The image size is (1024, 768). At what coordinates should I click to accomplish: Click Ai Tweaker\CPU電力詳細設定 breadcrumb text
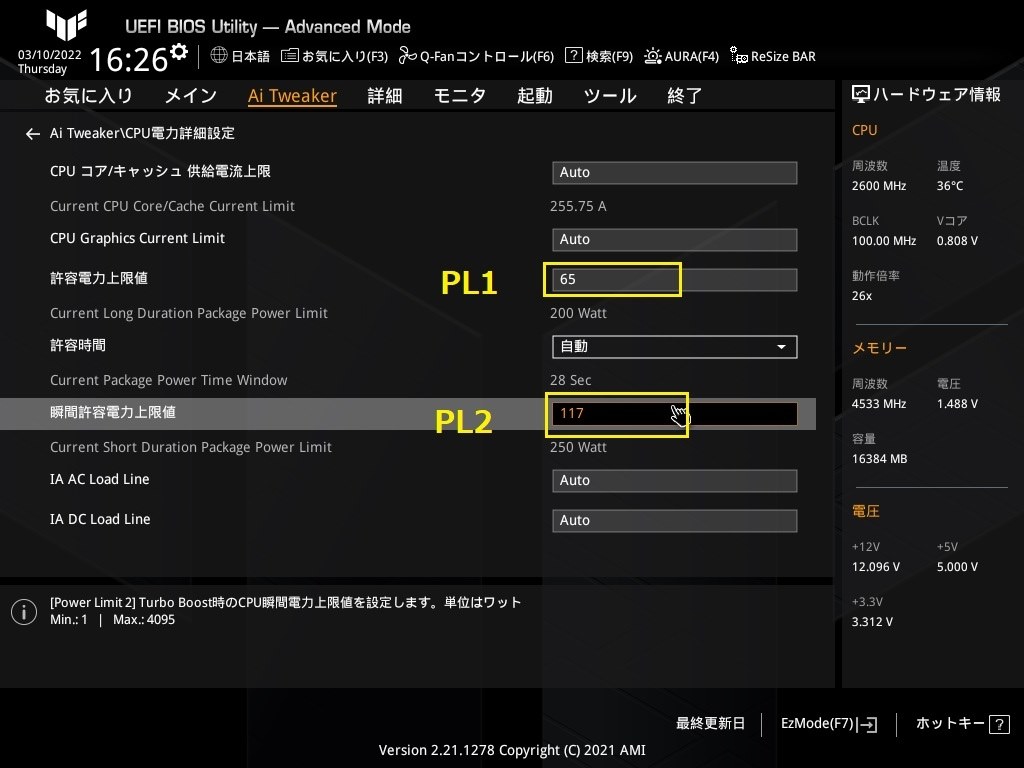click(x=142, y=133)
